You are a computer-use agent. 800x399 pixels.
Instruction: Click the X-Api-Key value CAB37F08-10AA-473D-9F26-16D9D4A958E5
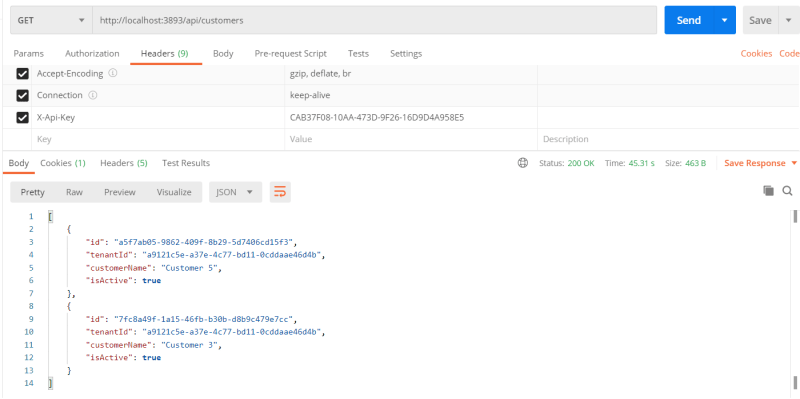pos(377,118)
